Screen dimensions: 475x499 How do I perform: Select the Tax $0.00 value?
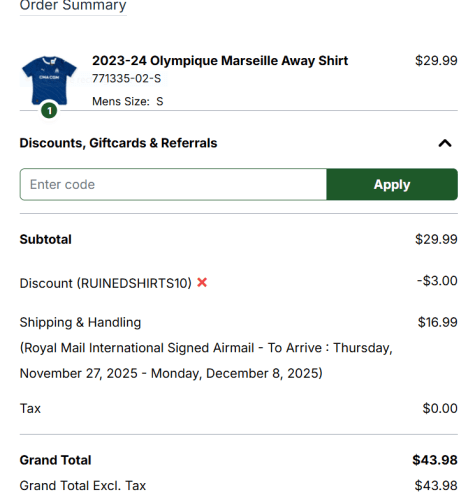pyautogui.click(x=440, y=408)
